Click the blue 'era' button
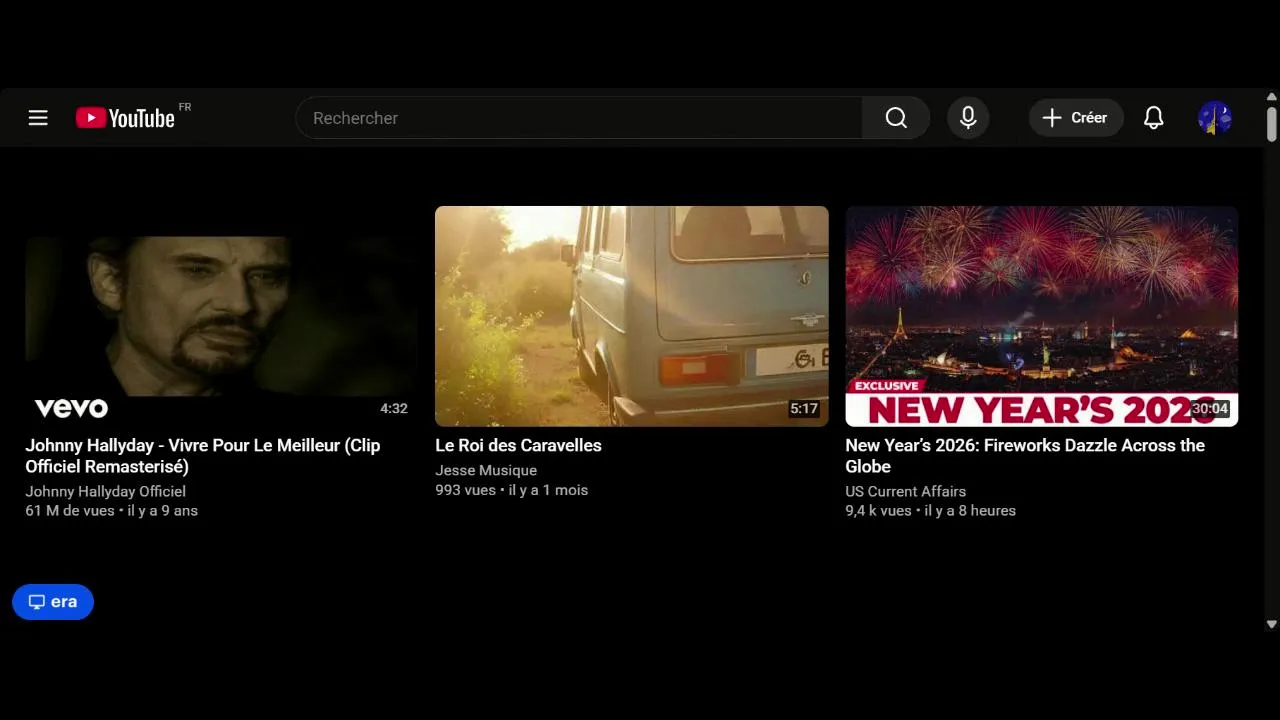Viewport: 1280px width, 720px height. coord(53,602)
